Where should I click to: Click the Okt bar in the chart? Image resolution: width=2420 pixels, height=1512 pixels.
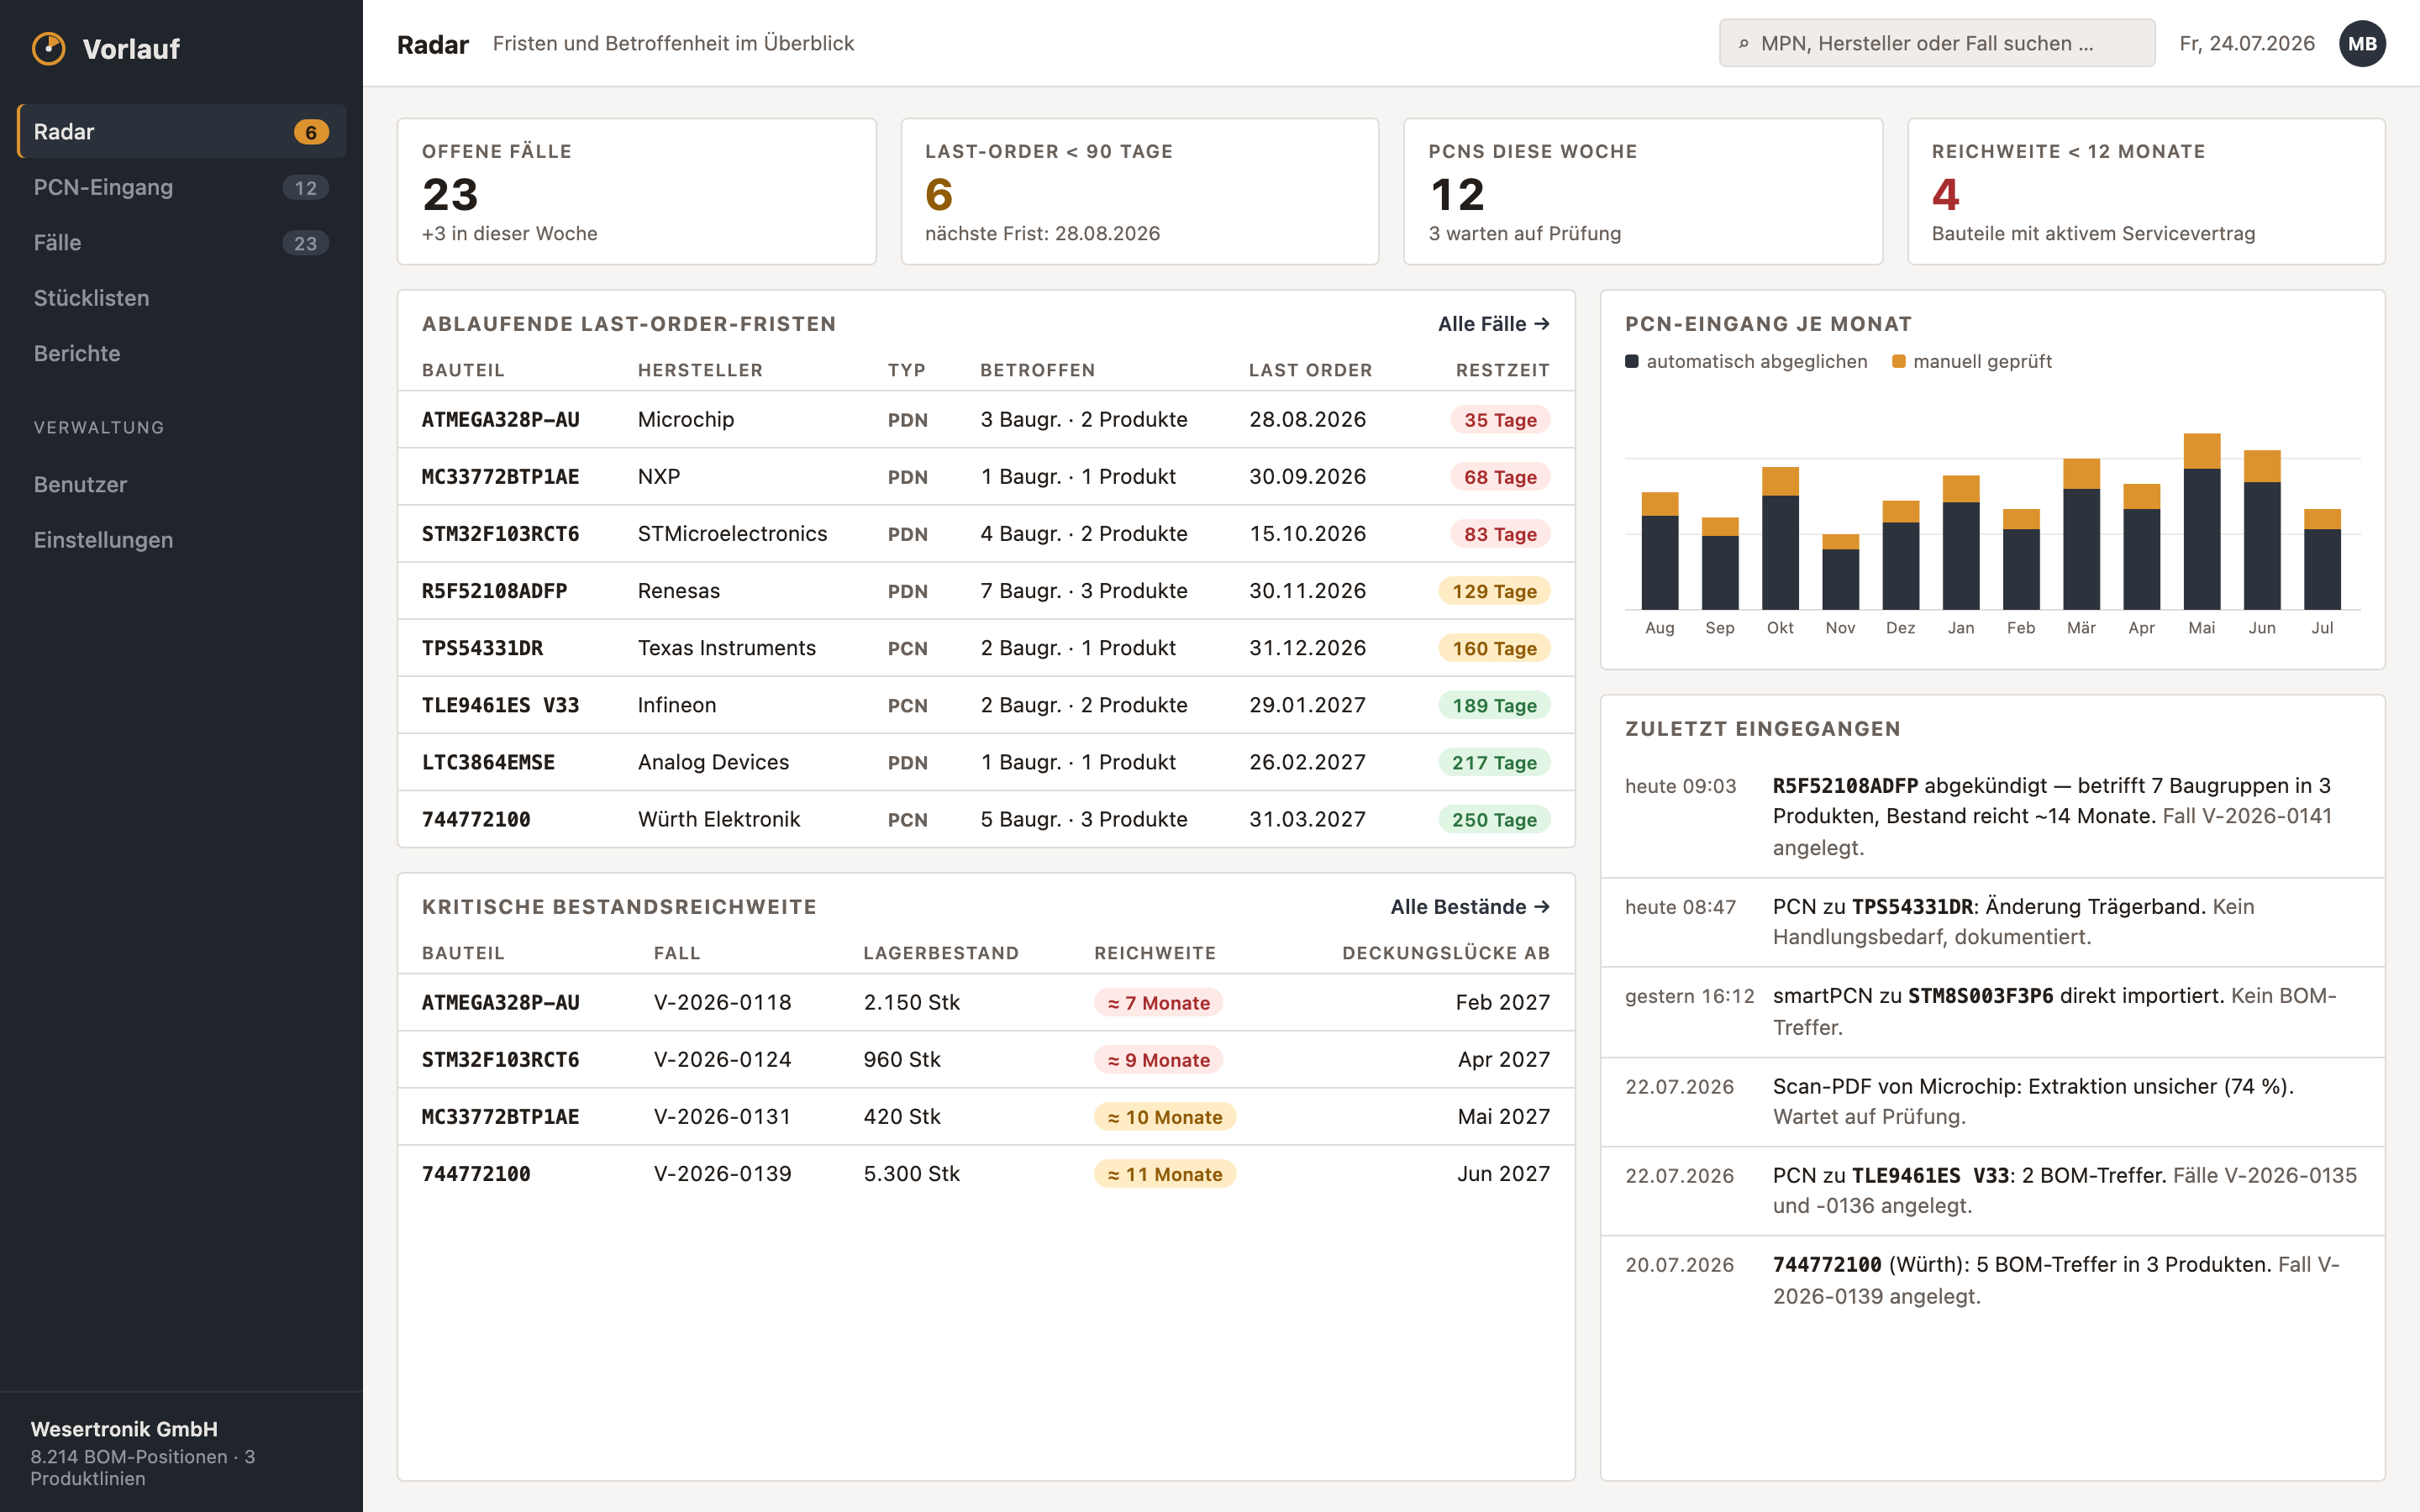pos(1780,538)
